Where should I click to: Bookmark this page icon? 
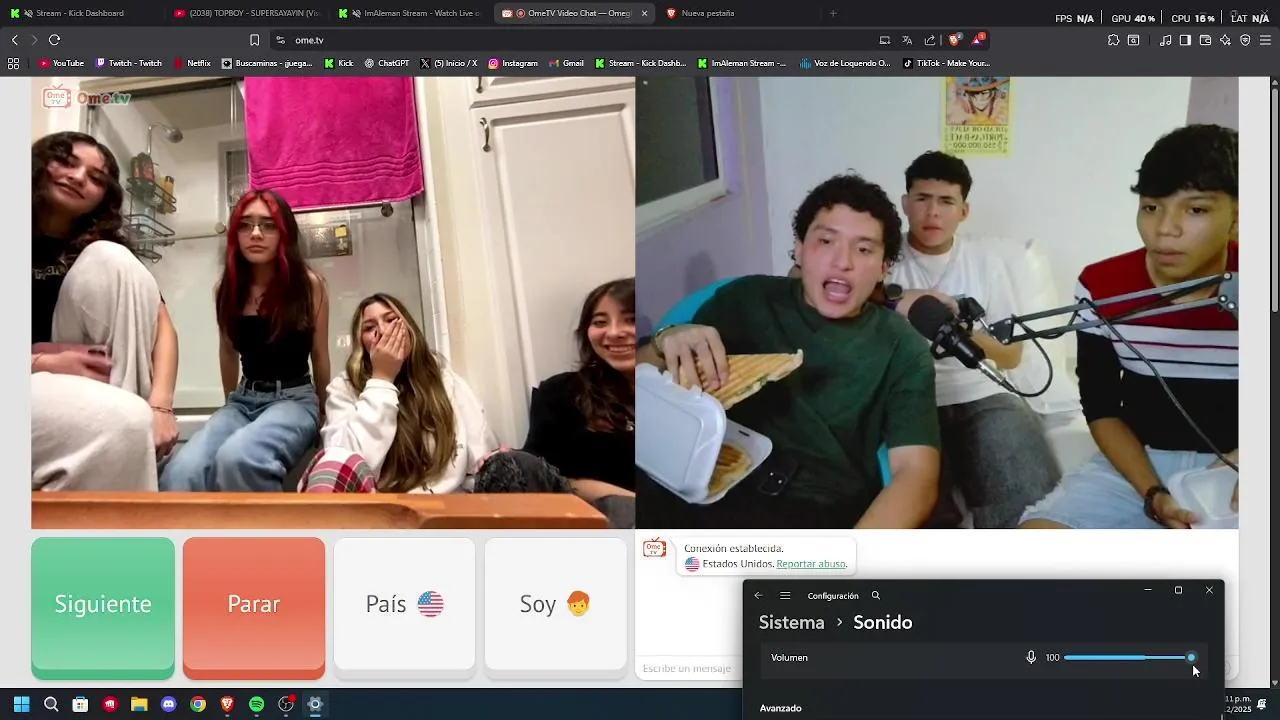coord(254,40)
